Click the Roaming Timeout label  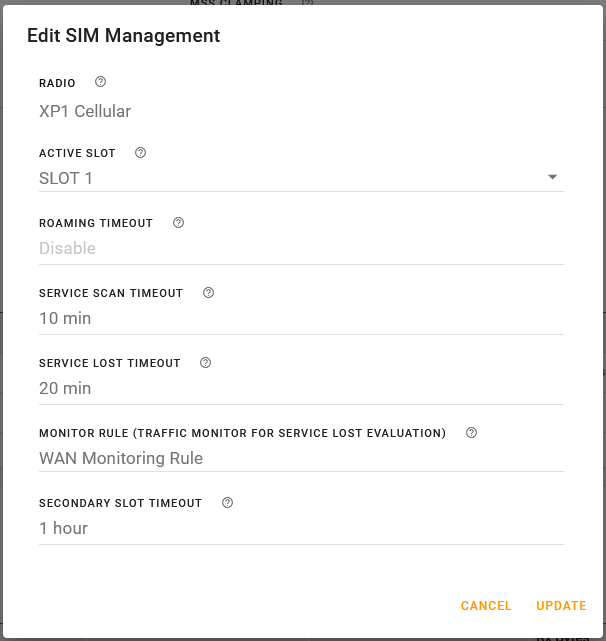(x=96, y=223)
